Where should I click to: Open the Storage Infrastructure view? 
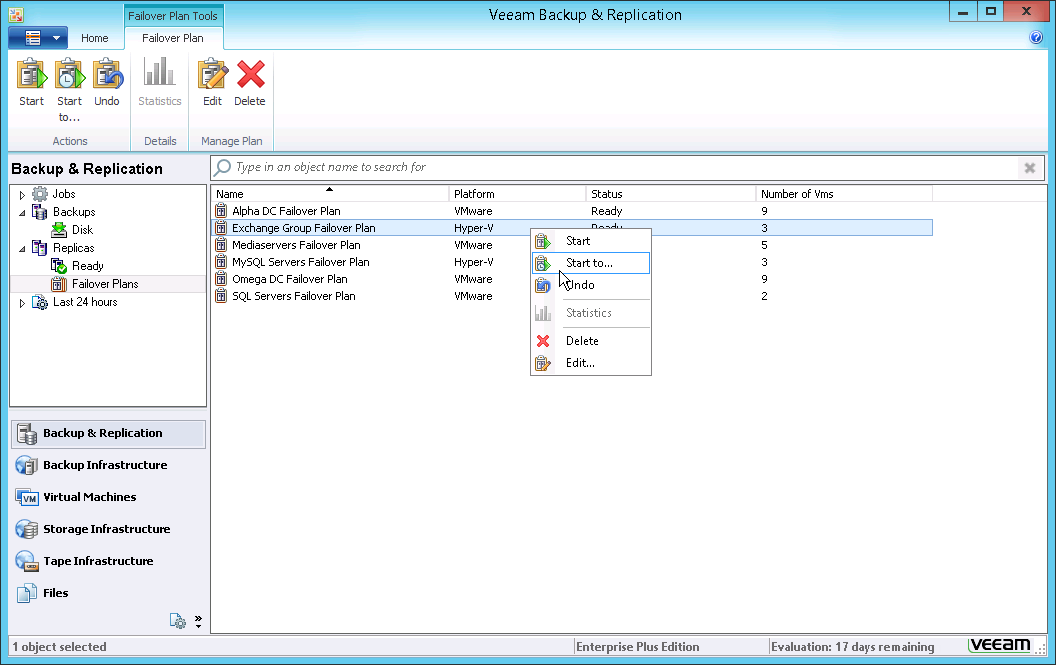pyautogui.click(x=108, y=529)
